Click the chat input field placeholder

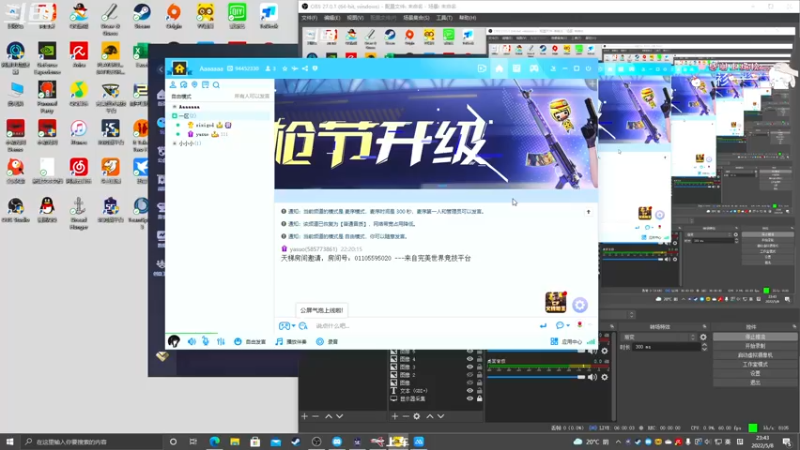332,326
